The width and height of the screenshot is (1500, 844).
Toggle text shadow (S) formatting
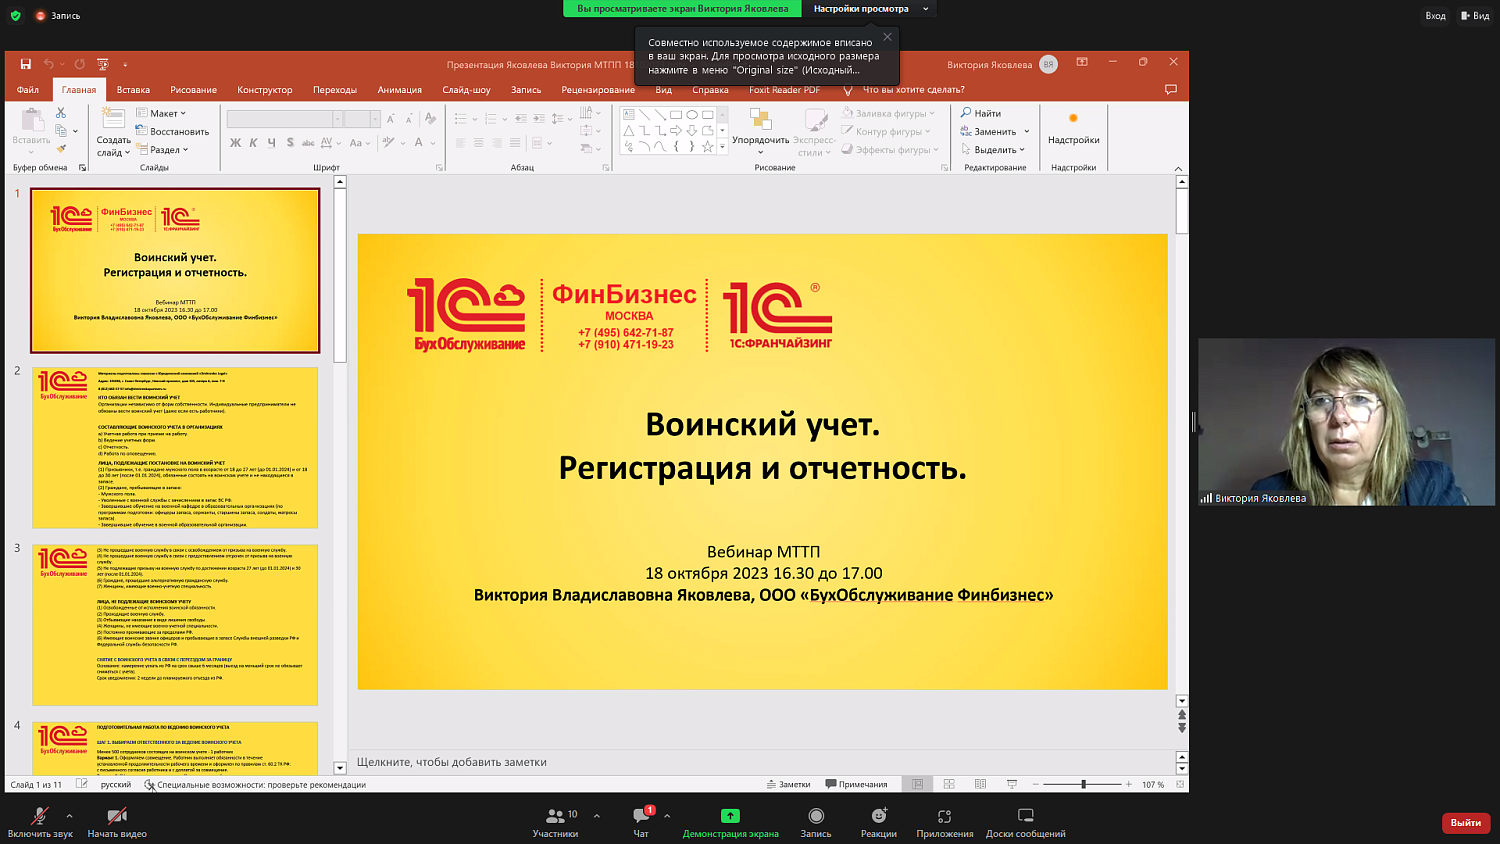(x=290, y=143)
